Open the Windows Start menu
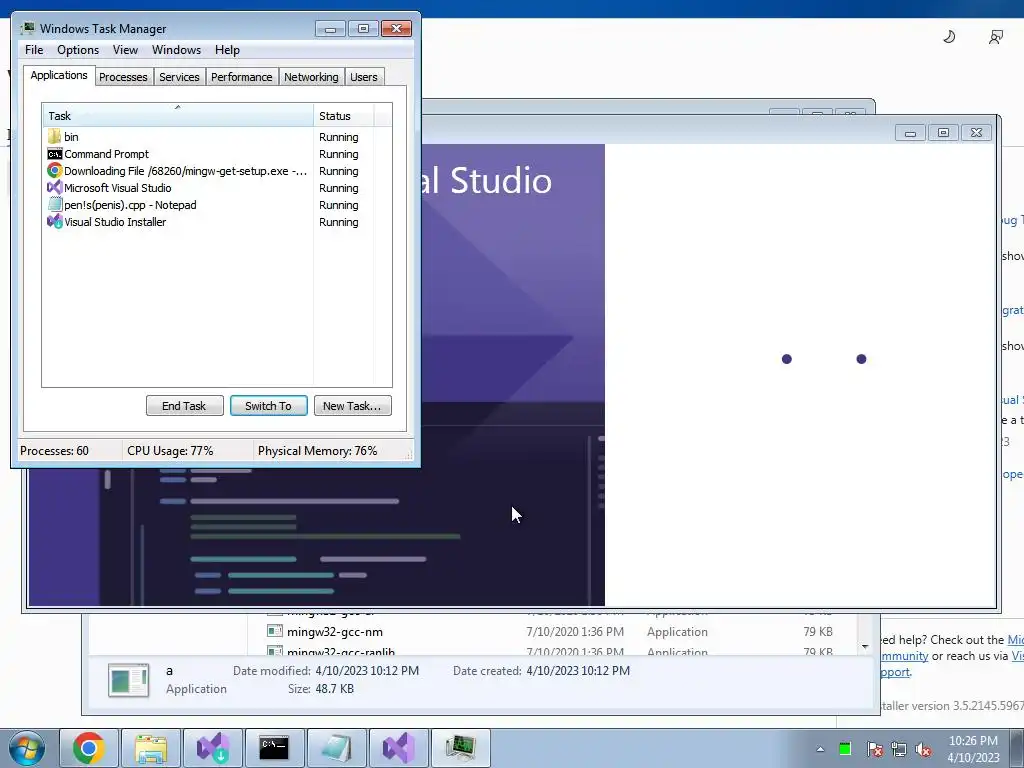1024x768 pixels. coord(27,748)
